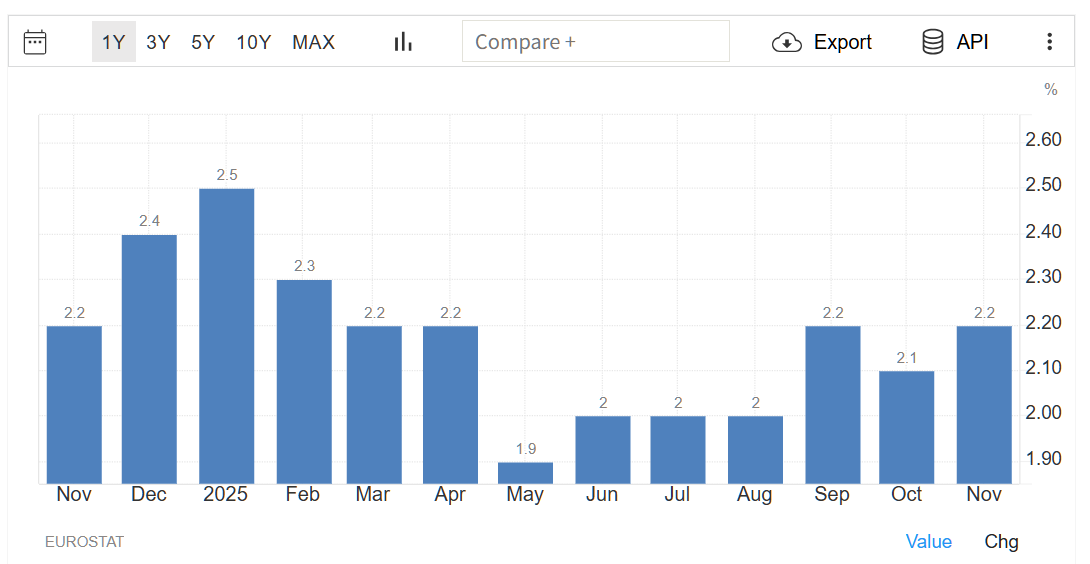This screenshot has width=1090, height=564.
Task: Click the Compare input field
Action: point(595,42)
